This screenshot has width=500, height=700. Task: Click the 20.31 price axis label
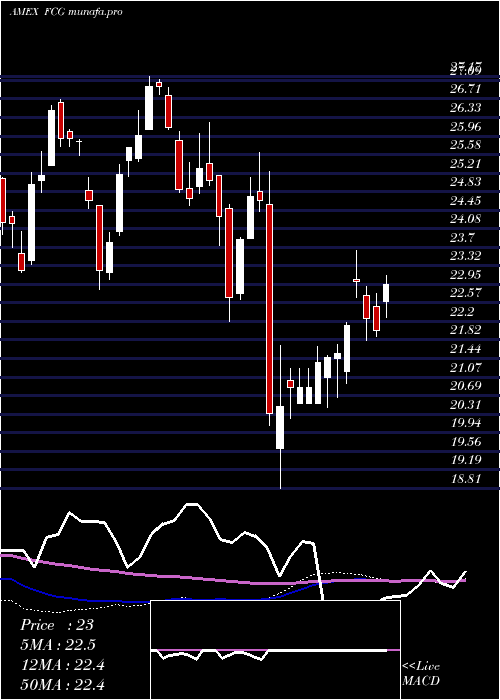click(x=465, y=405)
